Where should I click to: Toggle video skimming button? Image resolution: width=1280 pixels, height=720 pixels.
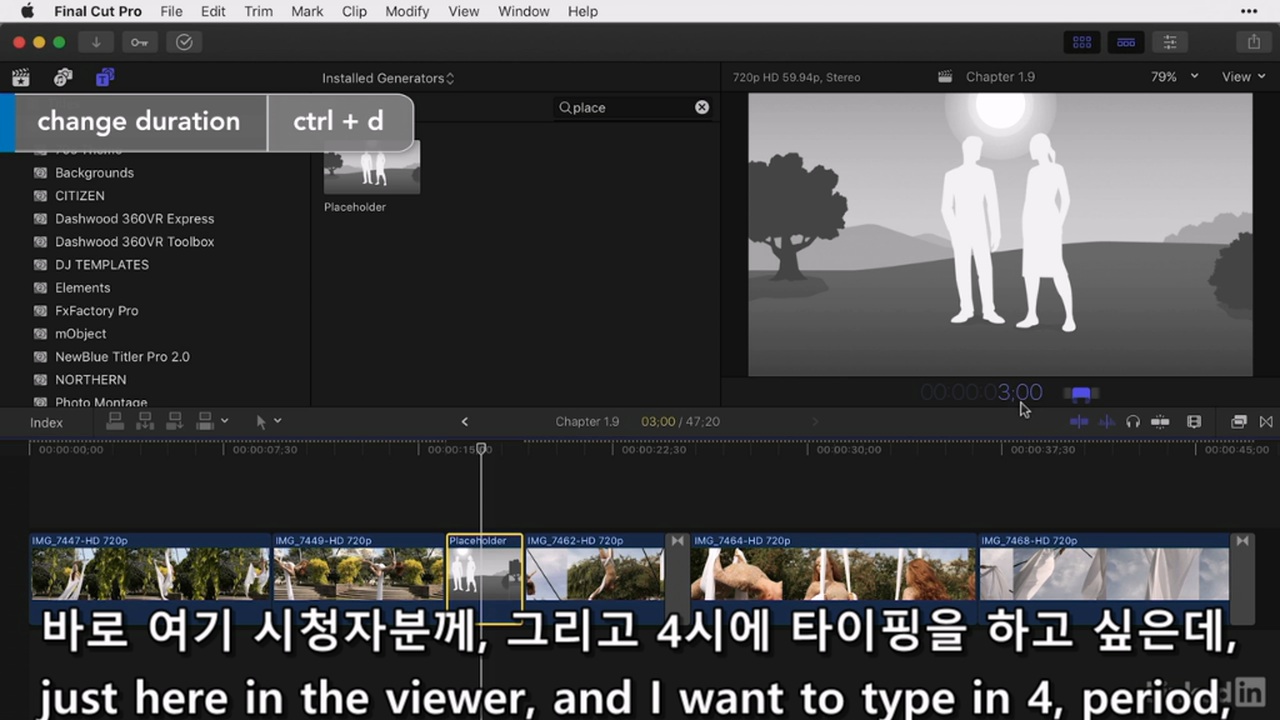pyautogui.click(x=1079, y=422)
